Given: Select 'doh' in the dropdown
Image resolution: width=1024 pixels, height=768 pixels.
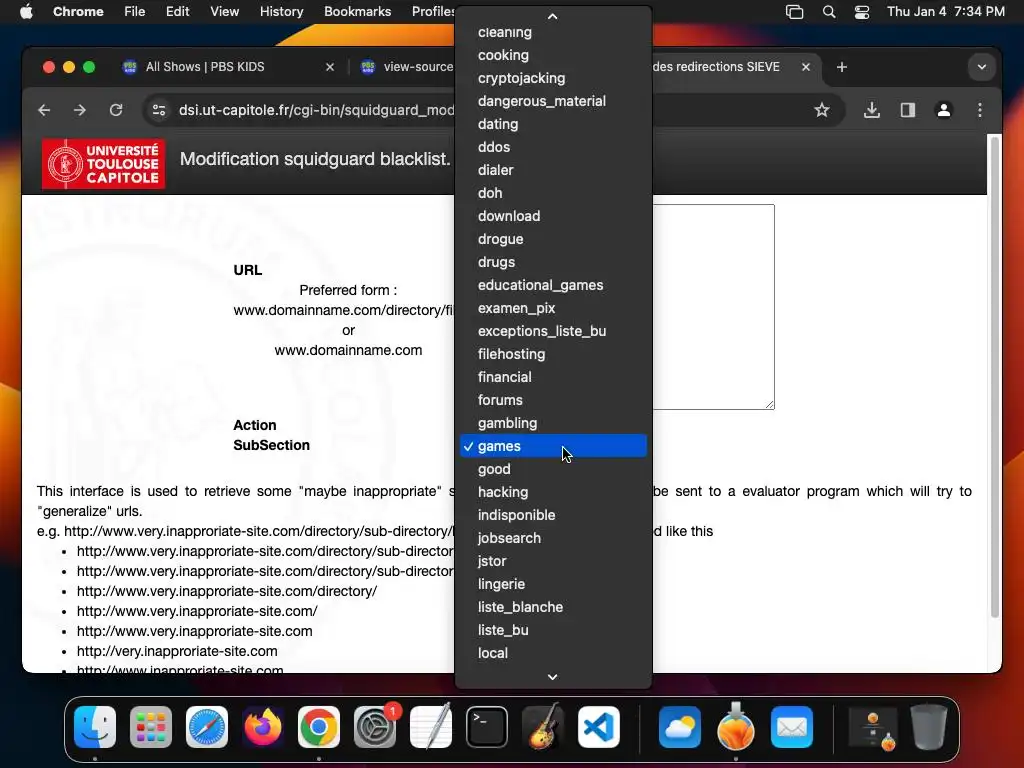Looking at the screenshot, I should pyautogui.click(x=553, y=193).
